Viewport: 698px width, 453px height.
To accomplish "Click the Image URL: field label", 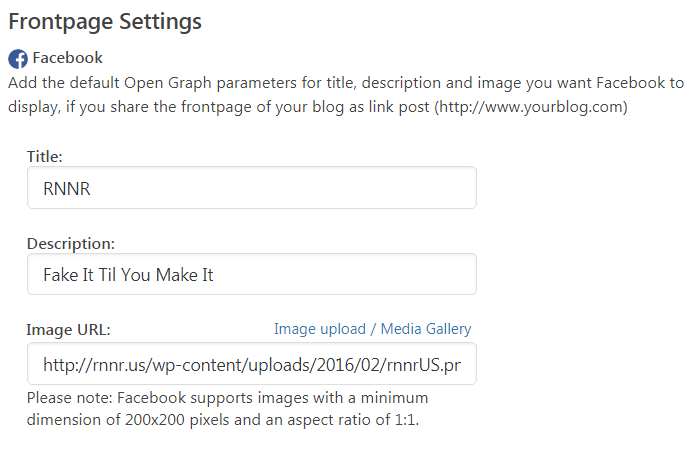I will coord(68,330).
